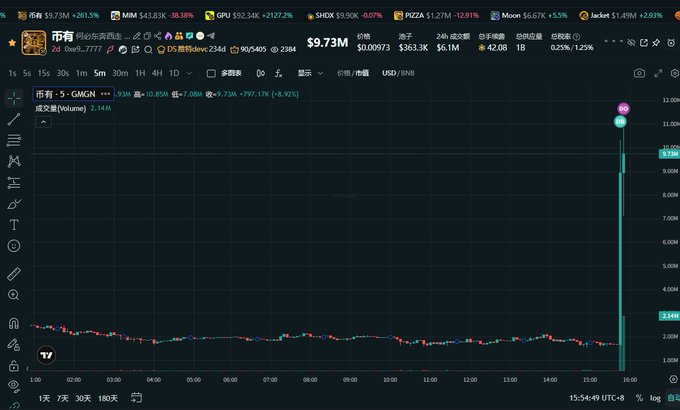Open timezone menu 15:54:49 UTC+8
The width and height of the screenshot is (680, 410).
coord(597,398)
